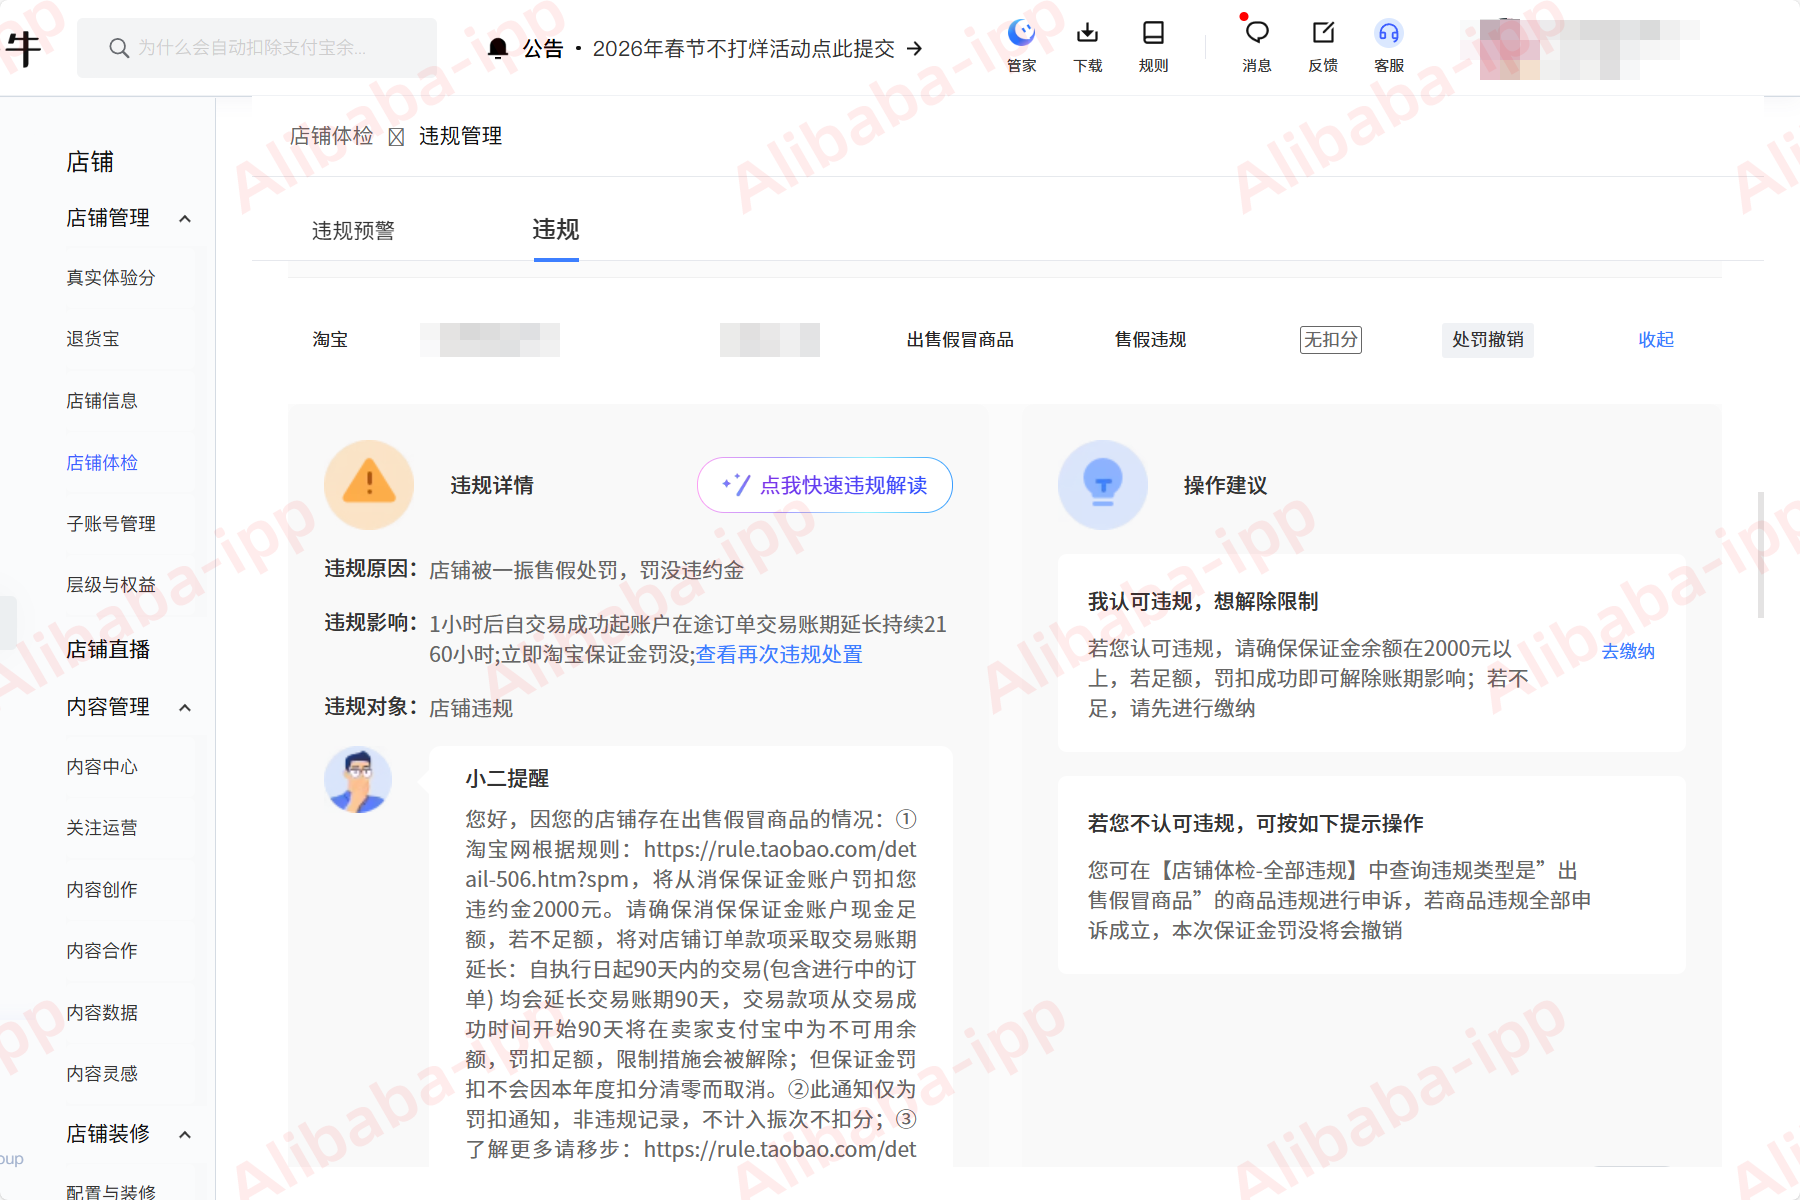Open 子账号管理 in sidebar
The width and height of the screenshot is (1800, 1200).
[111, 524]
